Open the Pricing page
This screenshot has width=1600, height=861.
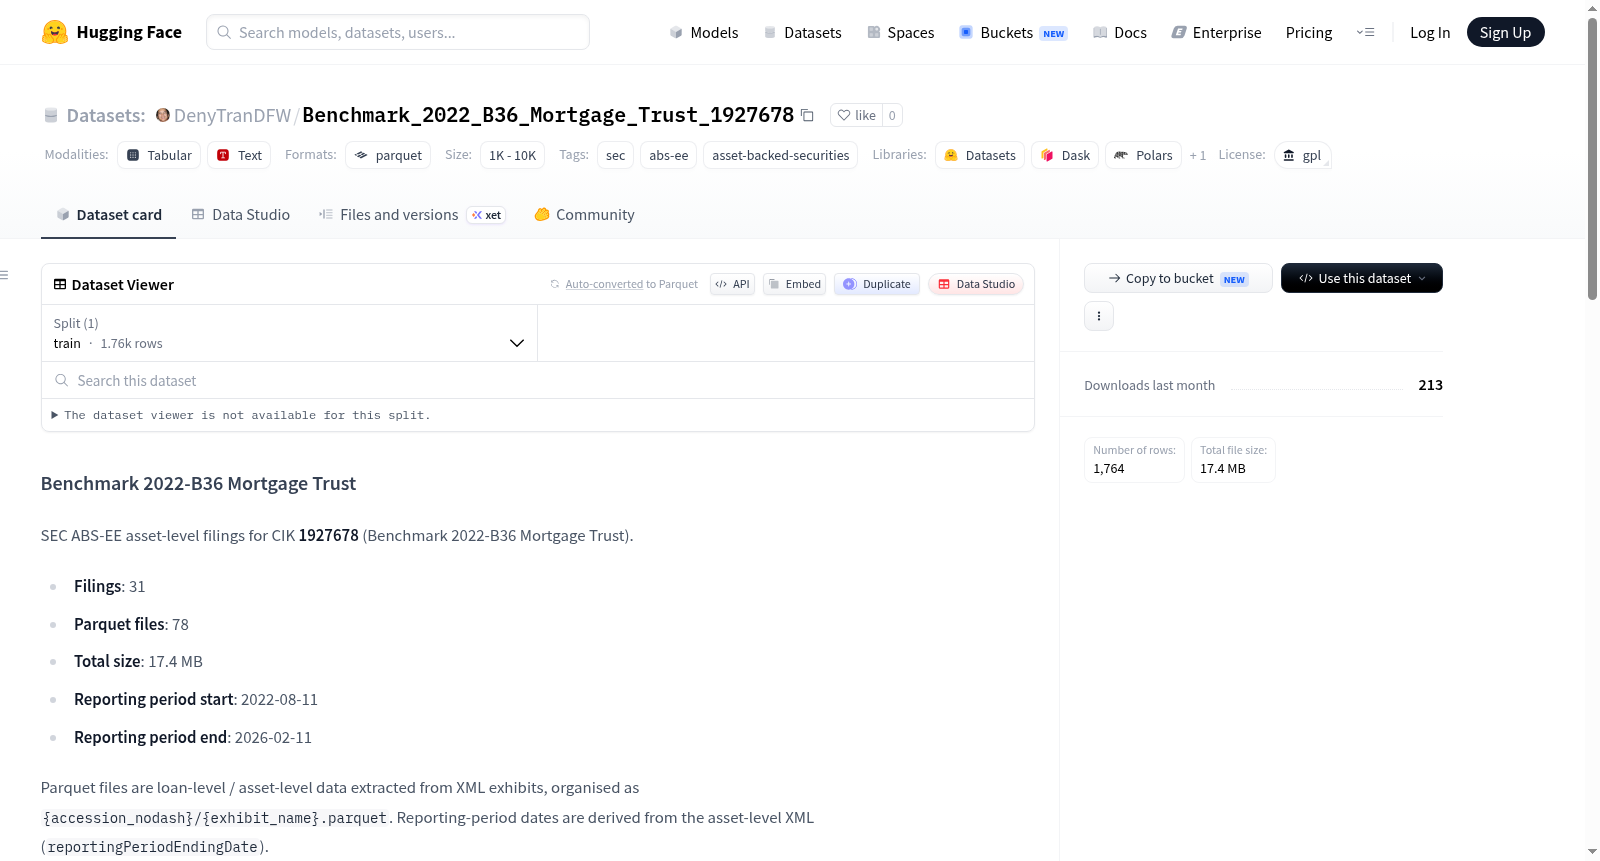click(1309, 32)
